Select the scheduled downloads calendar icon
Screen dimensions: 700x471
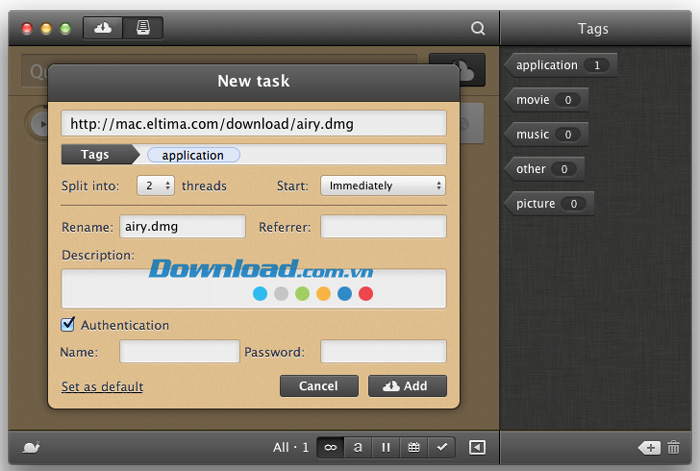click(x=412, y=447)
